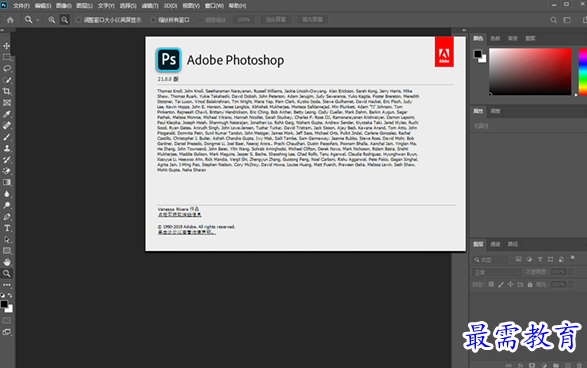Click the 100% zoom button
Screen dimensions: 587x368
(244, 19)
